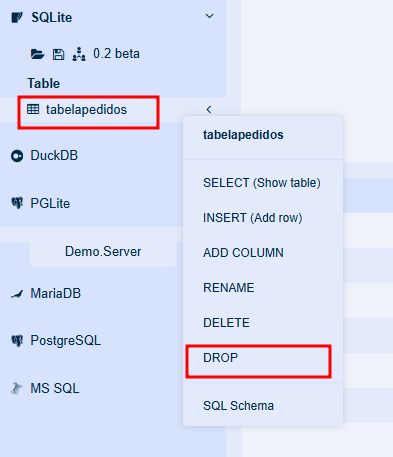Click the MariaDB seal icon

click(17, 294)
